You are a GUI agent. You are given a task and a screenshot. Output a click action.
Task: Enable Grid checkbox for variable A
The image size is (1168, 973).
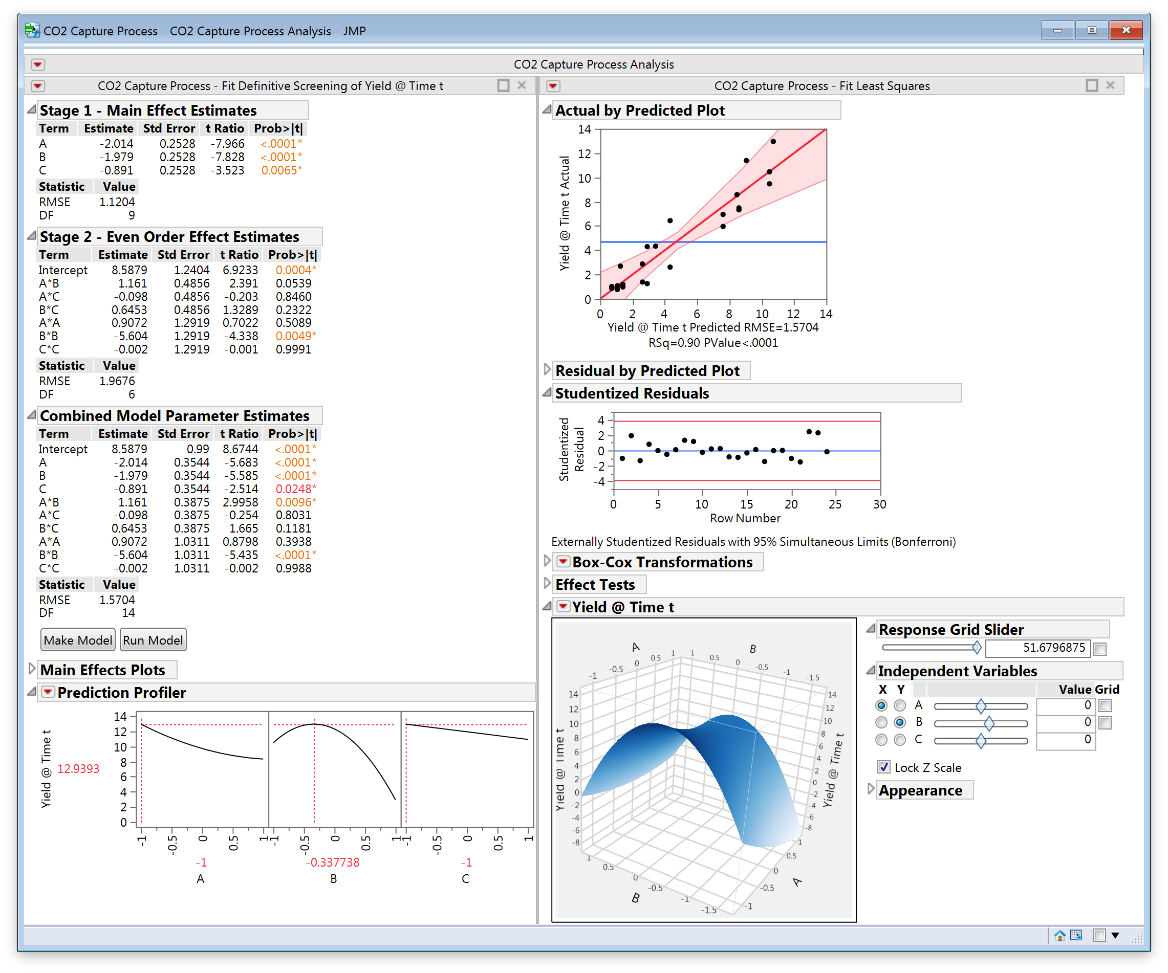pyautogui.click(x=1105, y=706)
